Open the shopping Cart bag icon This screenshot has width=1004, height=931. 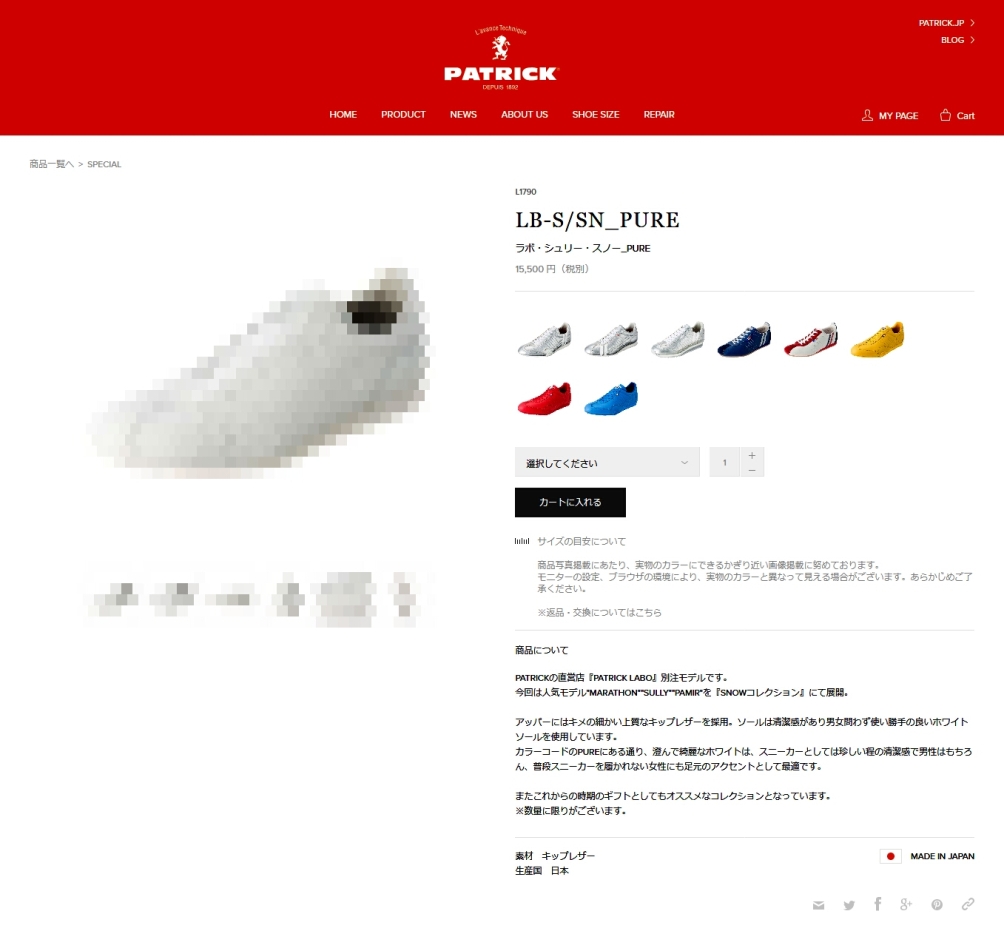[x=945, y=115]
